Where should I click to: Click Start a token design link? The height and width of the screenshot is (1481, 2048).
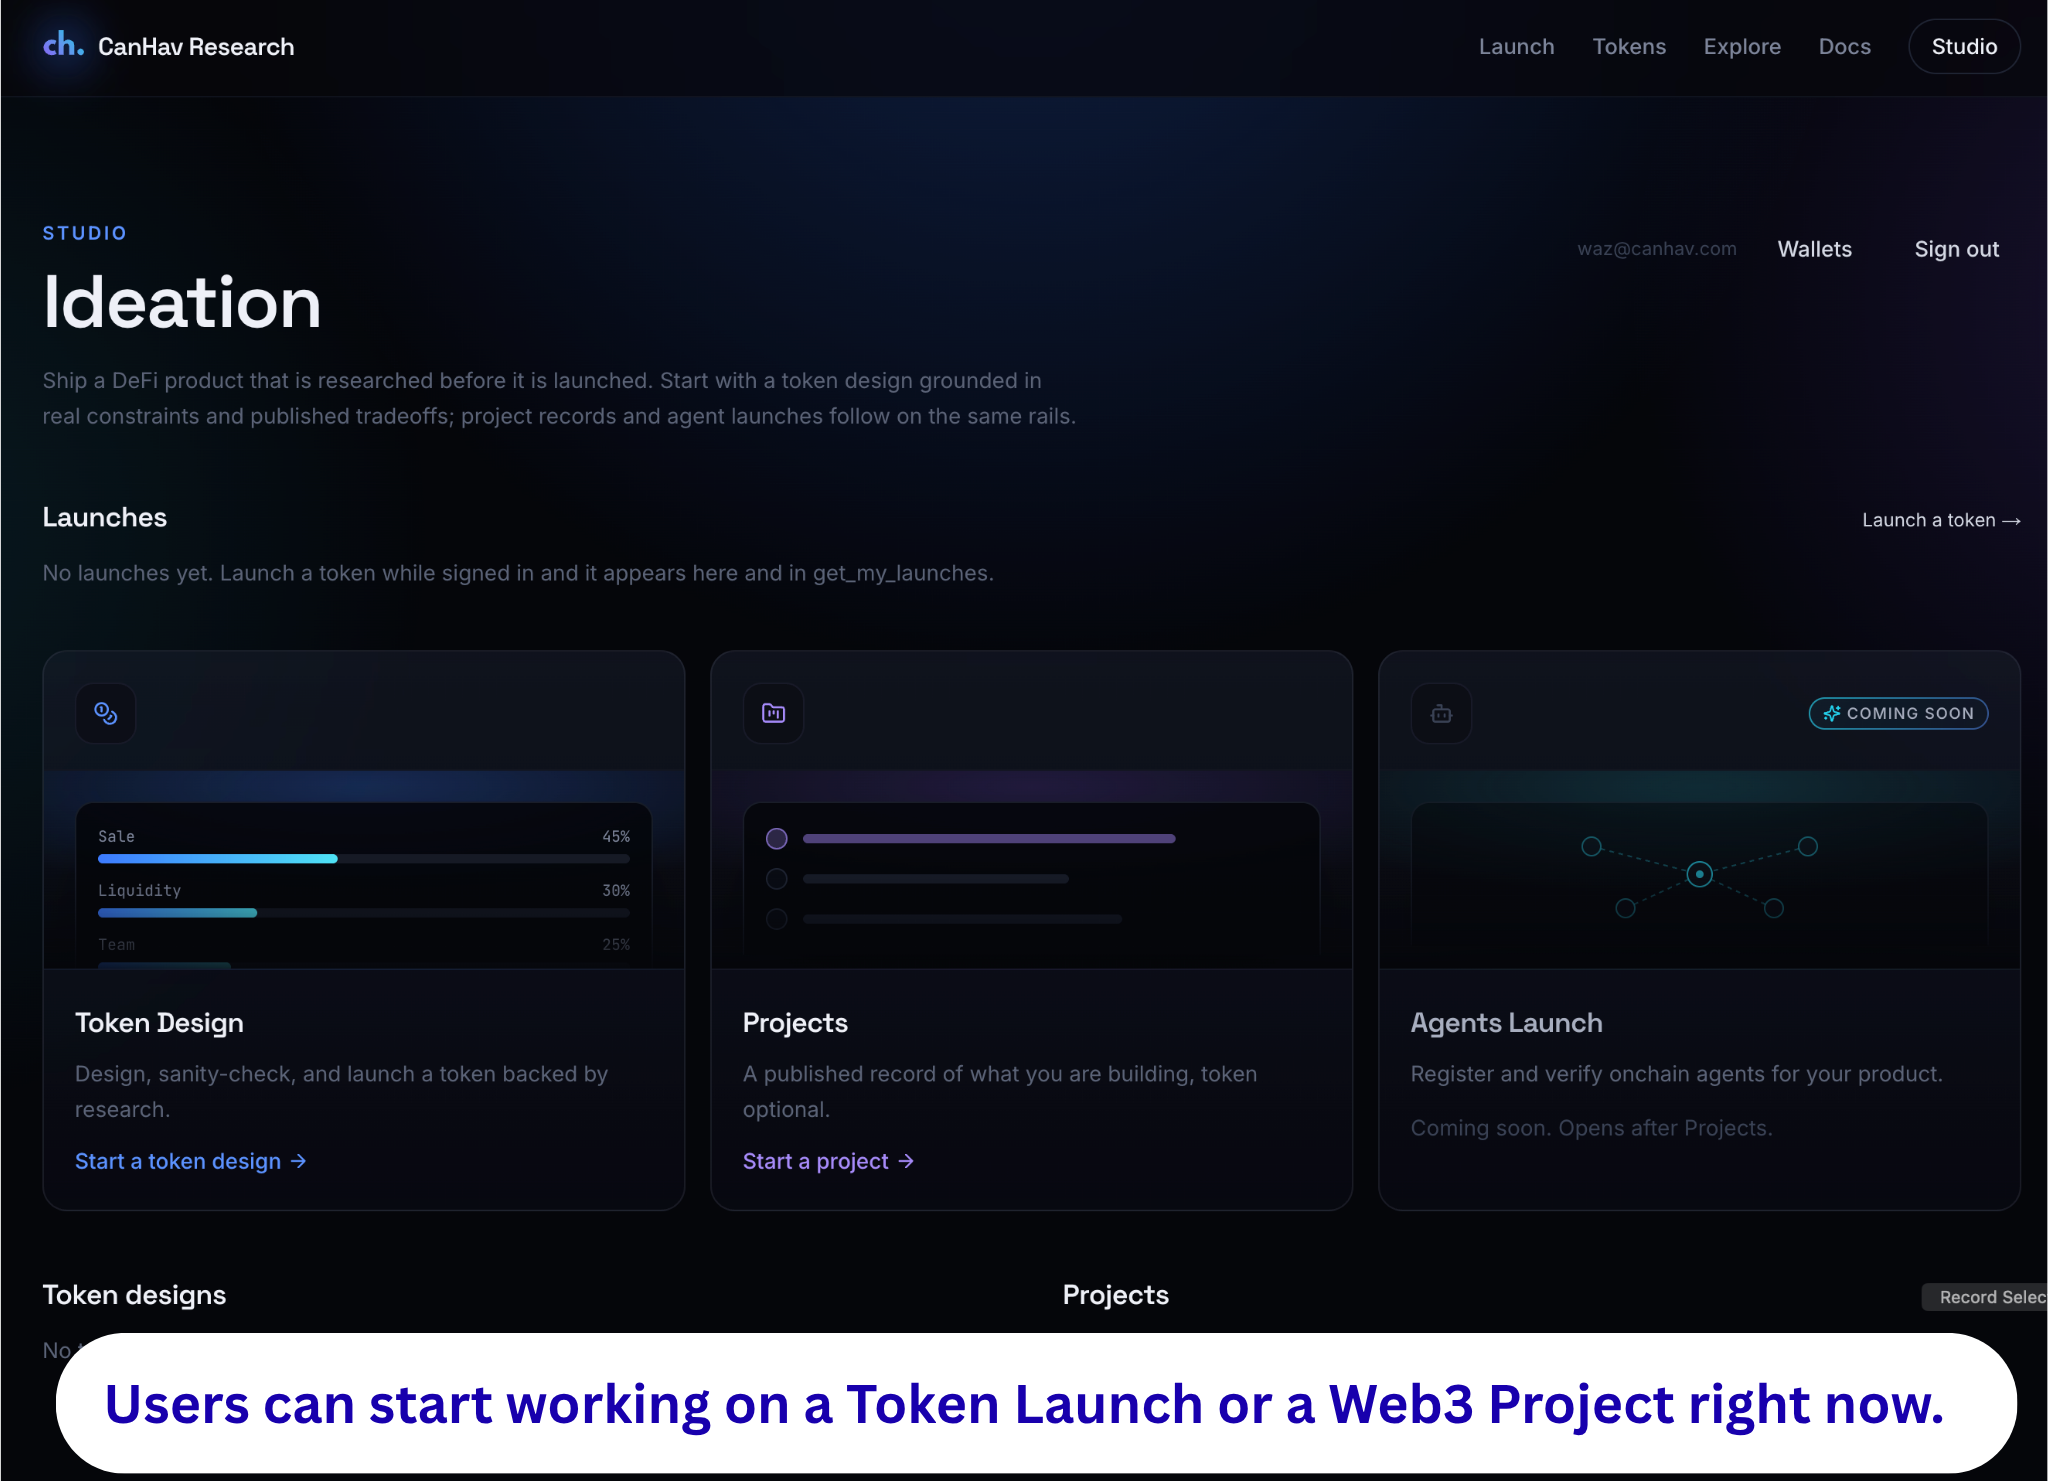190,1161
